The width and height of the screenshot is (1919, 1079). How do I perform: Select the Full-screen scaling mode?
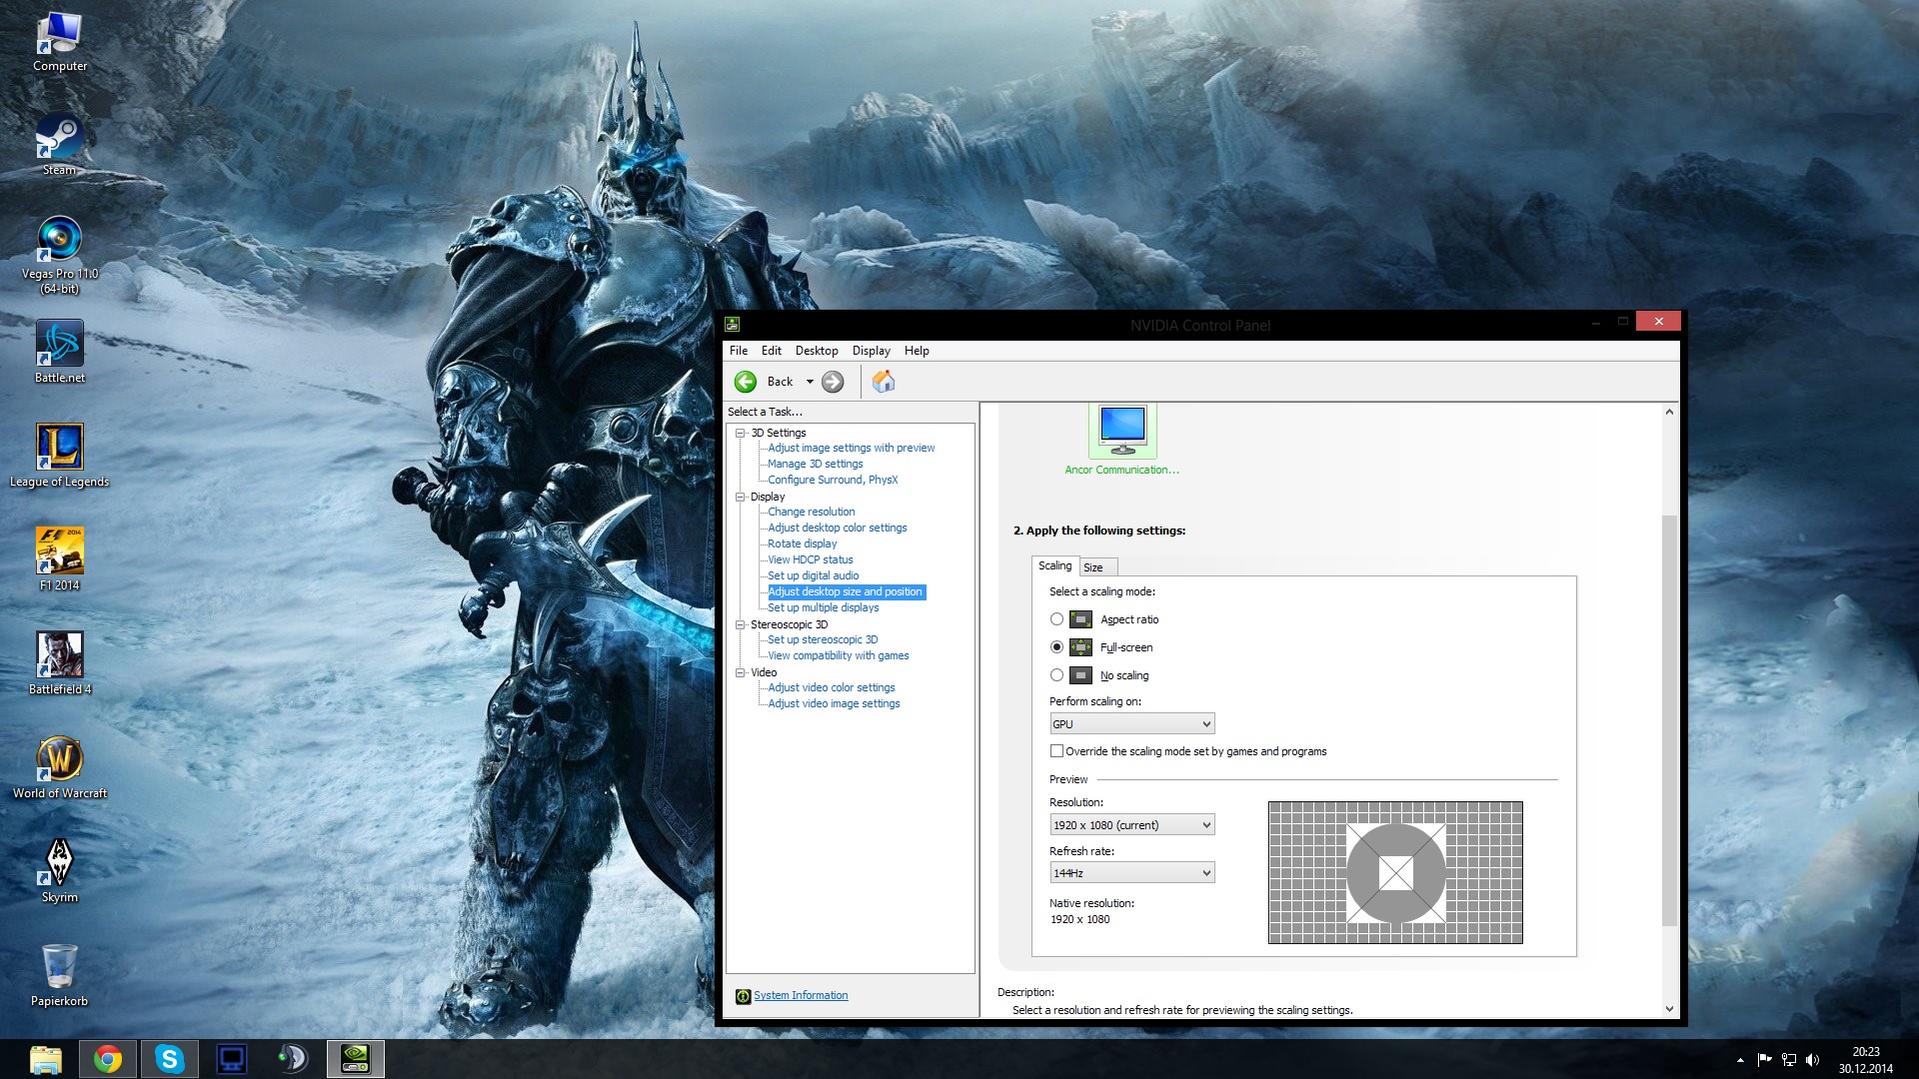(1057, 648)
